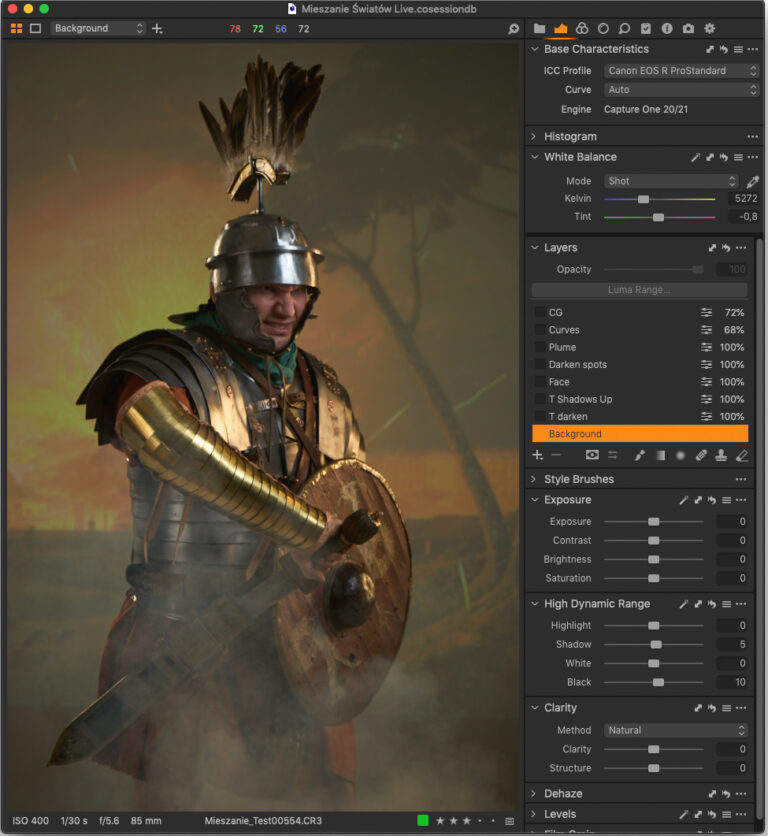Image resolution: width=768 pixels, height=836 pixels.
Task: Expand the Dehaze panel
Action: pos(533,793)
